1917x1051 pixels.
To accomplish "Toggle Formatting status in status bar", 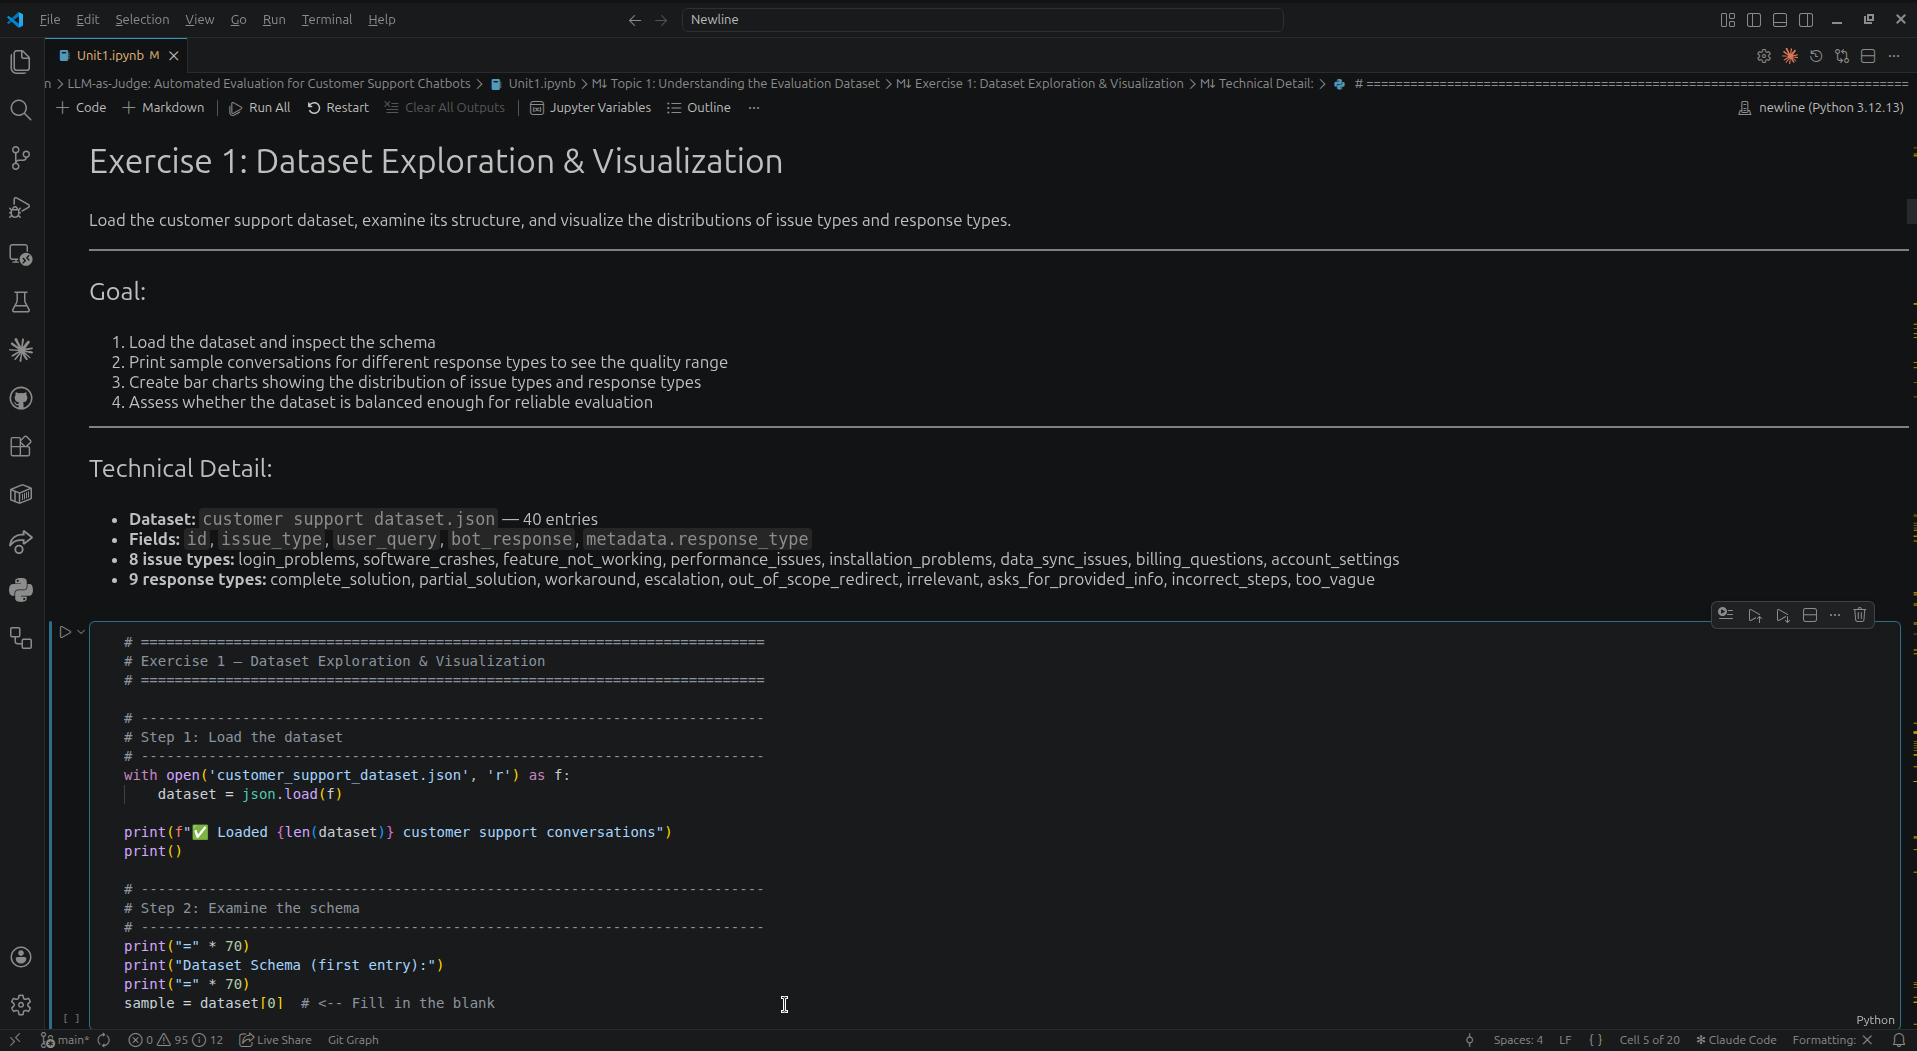I will (1832, 1040).
